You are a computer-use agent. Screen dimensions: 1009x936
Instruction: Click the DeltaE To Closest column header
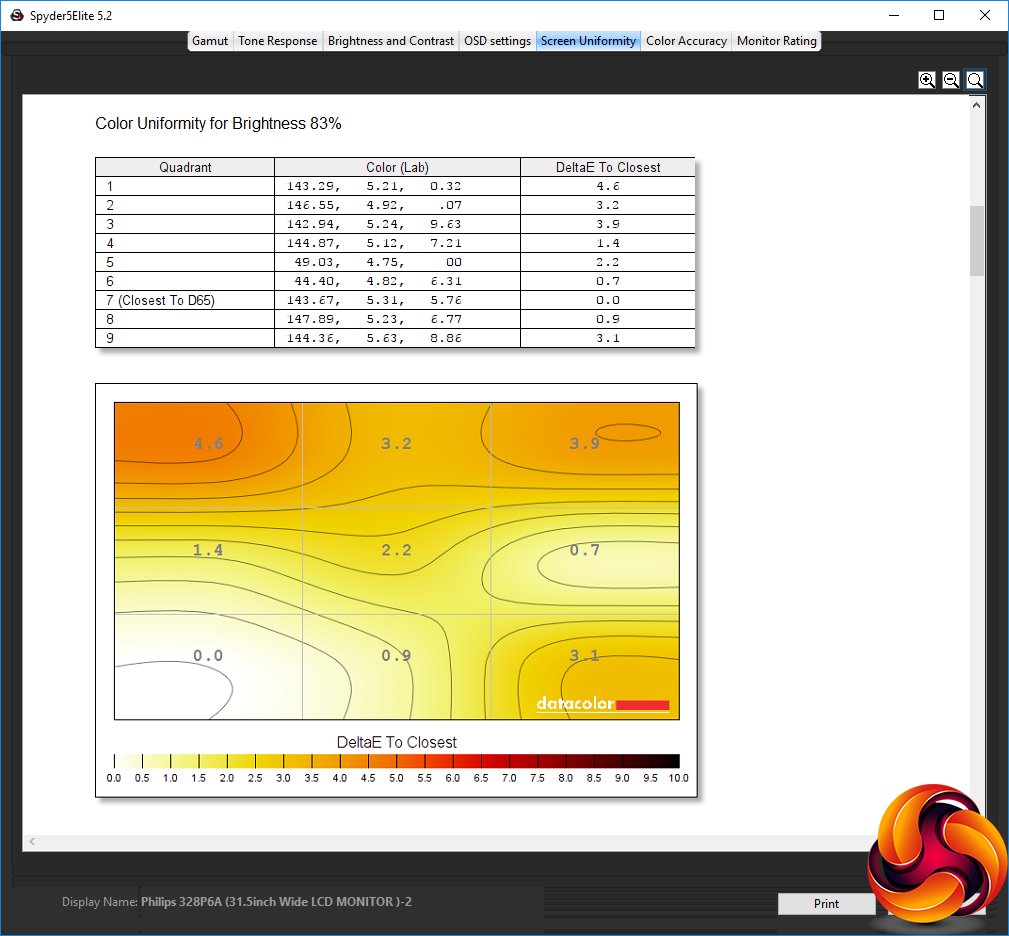coord(607,167)
